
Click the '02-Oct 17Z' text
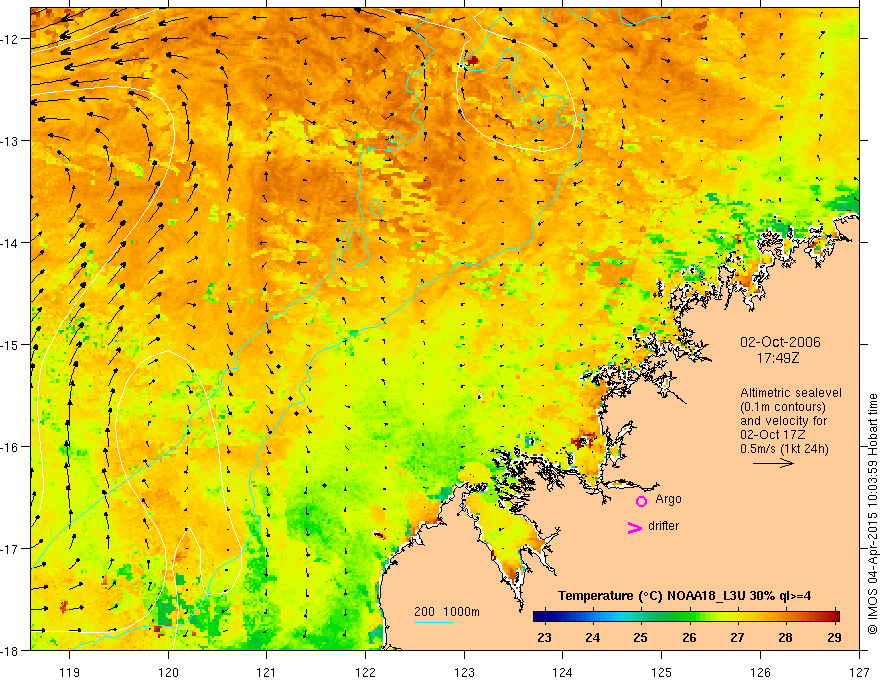tap(772, 435)
